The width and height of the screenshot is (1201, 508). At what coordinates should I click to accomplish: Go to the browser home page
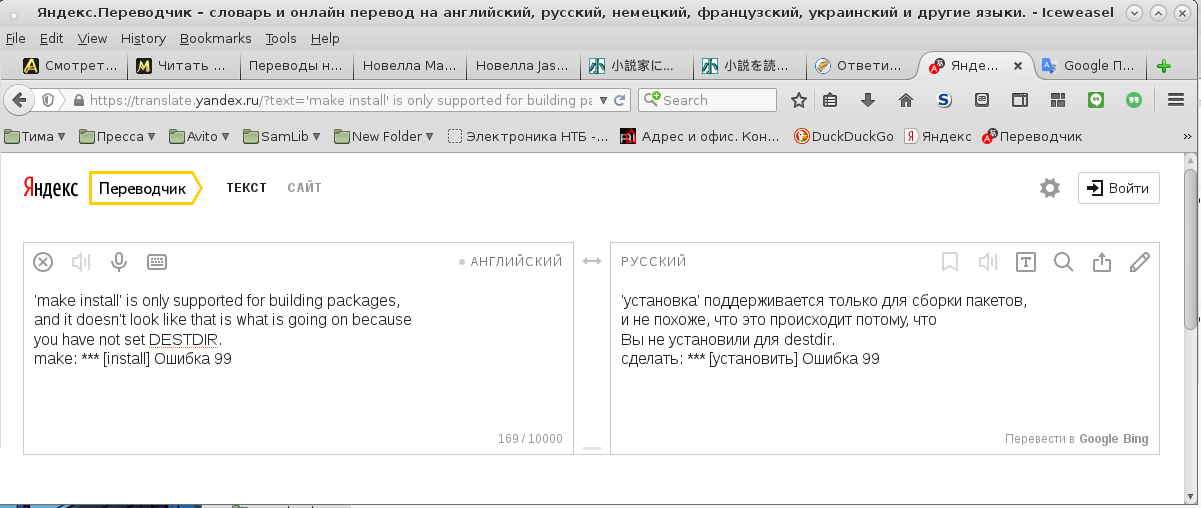[x=906, y=100]
